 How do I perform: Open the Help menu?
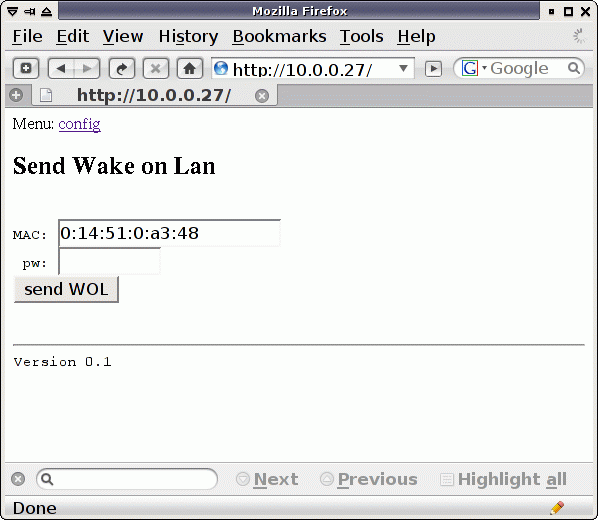click(416, 37)
